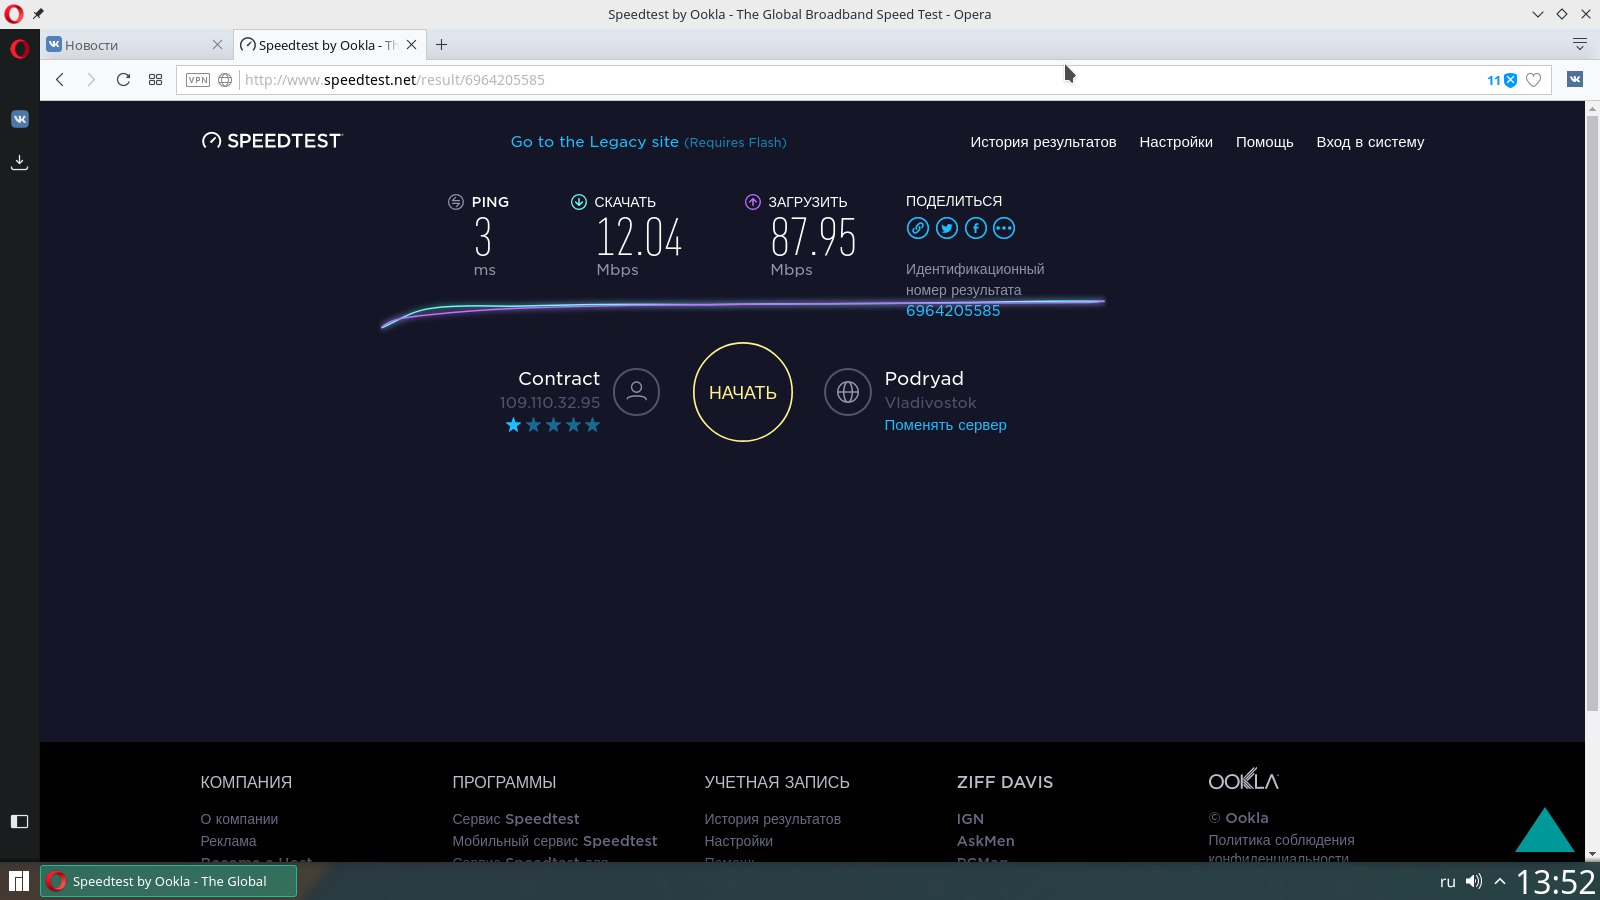
Task: Click the Contract provider user icon
Action: (x=636, y=392)
